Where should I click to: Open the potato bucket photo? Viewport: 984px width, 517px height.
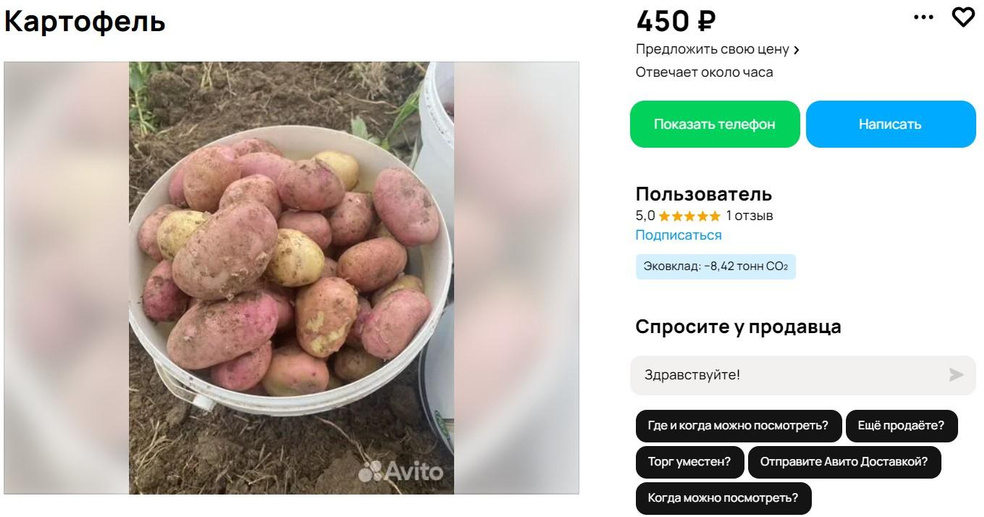point(291,277)
